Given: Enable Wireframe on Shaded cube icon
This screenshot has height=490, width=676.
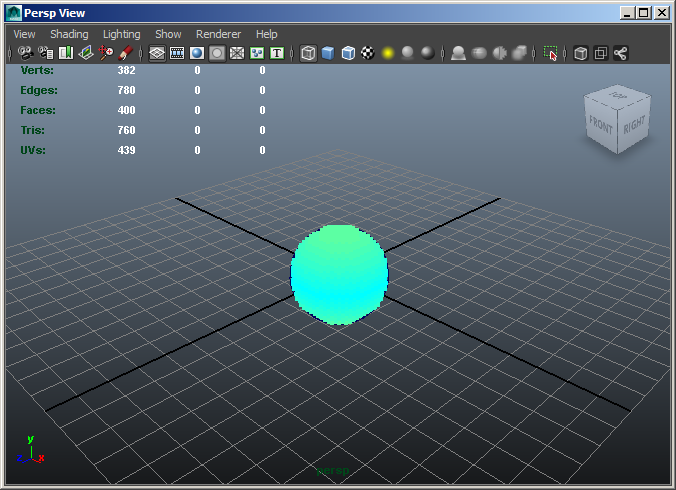Looking at the screenshot, I should [348, 53].
